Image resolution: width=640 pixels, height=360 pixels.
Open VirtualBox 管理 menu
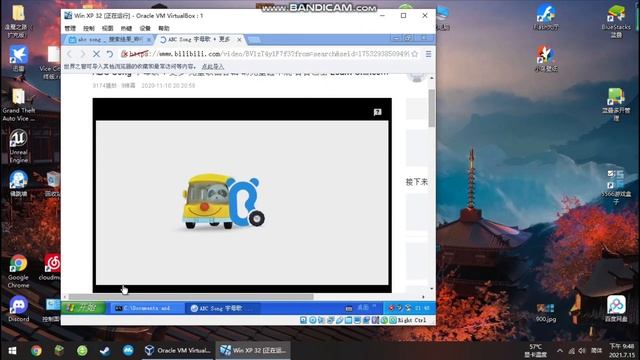point(70,28)
